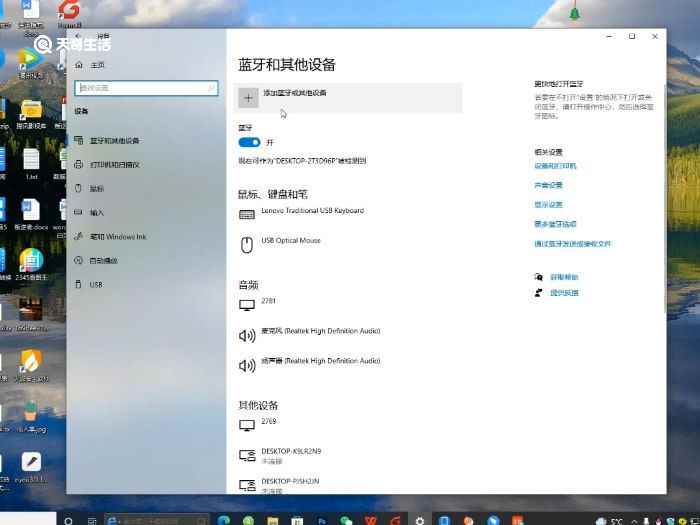The image size is (700, 525).
Task: Open the 声音设置 link
Action: [548, 185]
